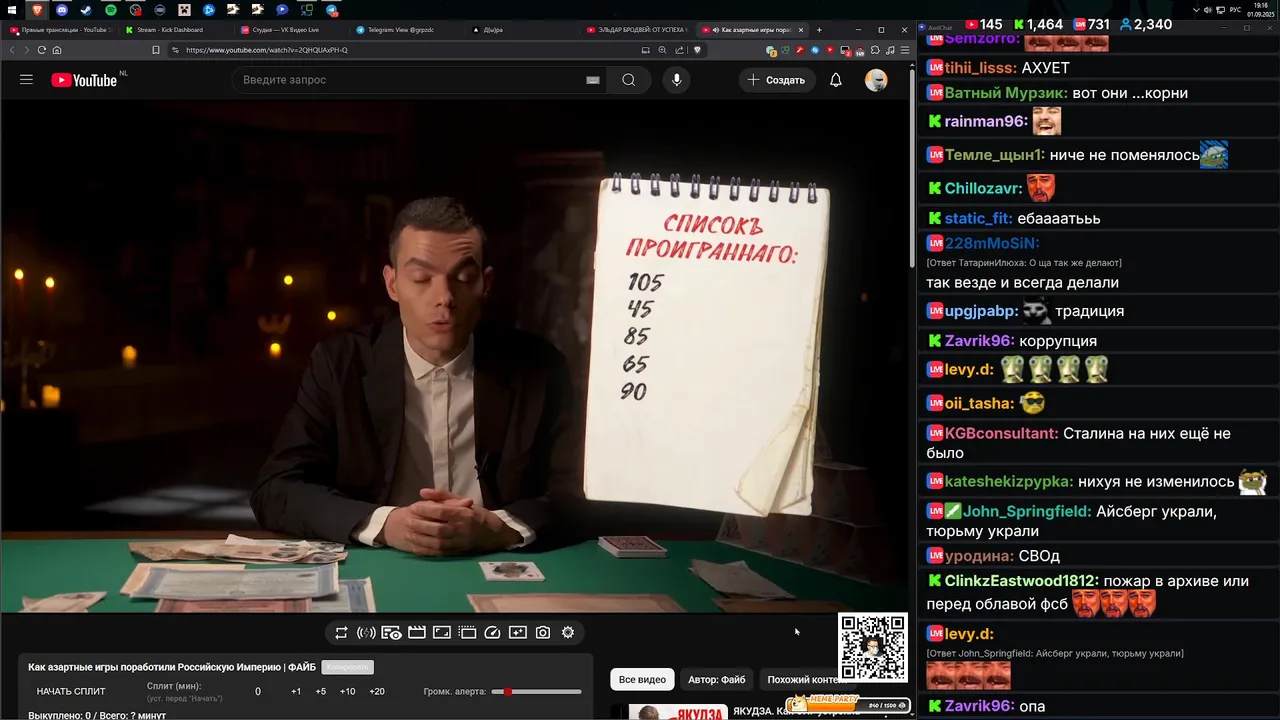1280x720 pixels.
Task: Switch to Прямые трансляции YouTube tab
Action: (60, 30)
